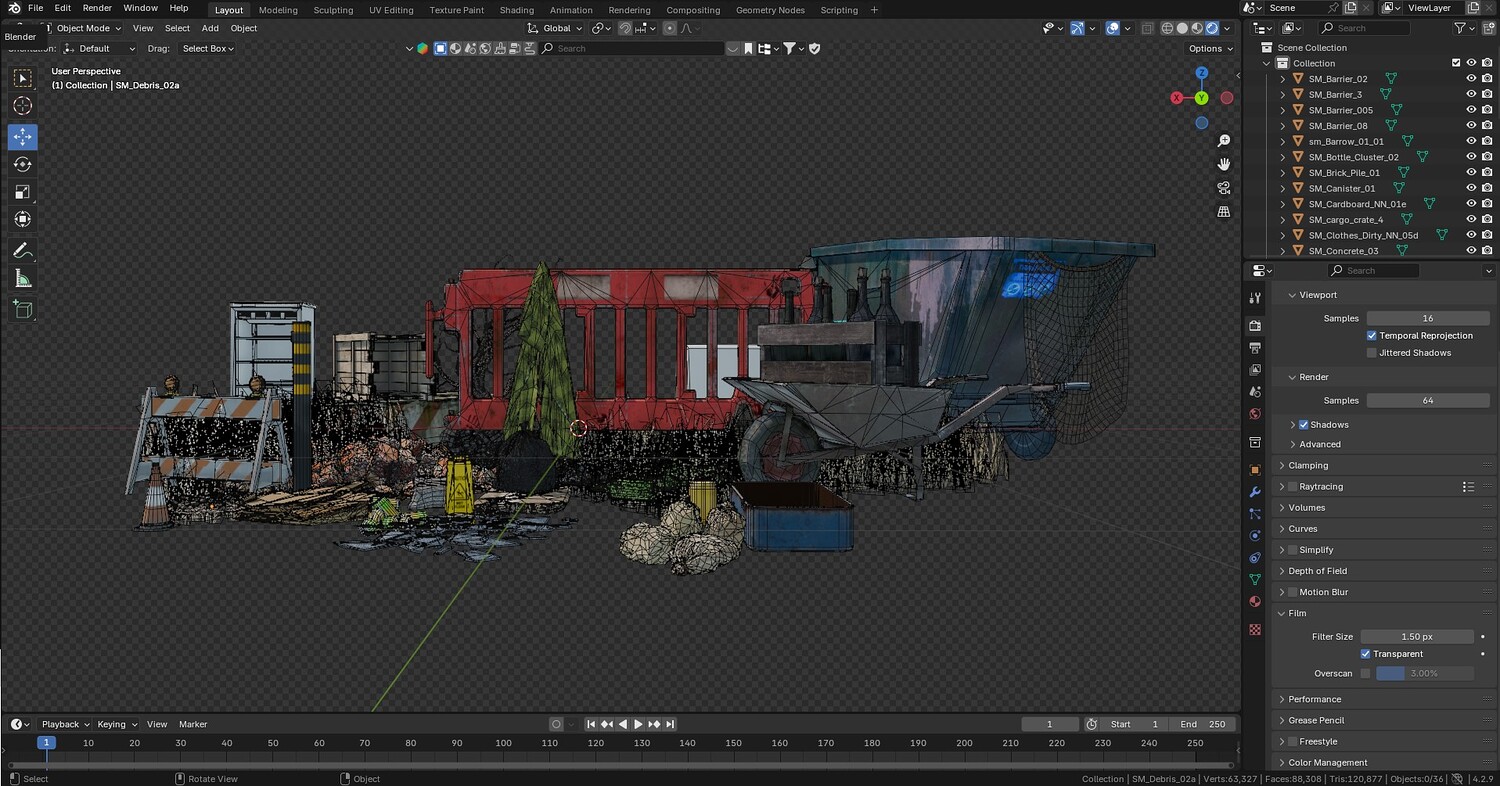Click the timeline End frame field
The height and width of the screenshot is (786, 1500).
(x=1204, y=724)
